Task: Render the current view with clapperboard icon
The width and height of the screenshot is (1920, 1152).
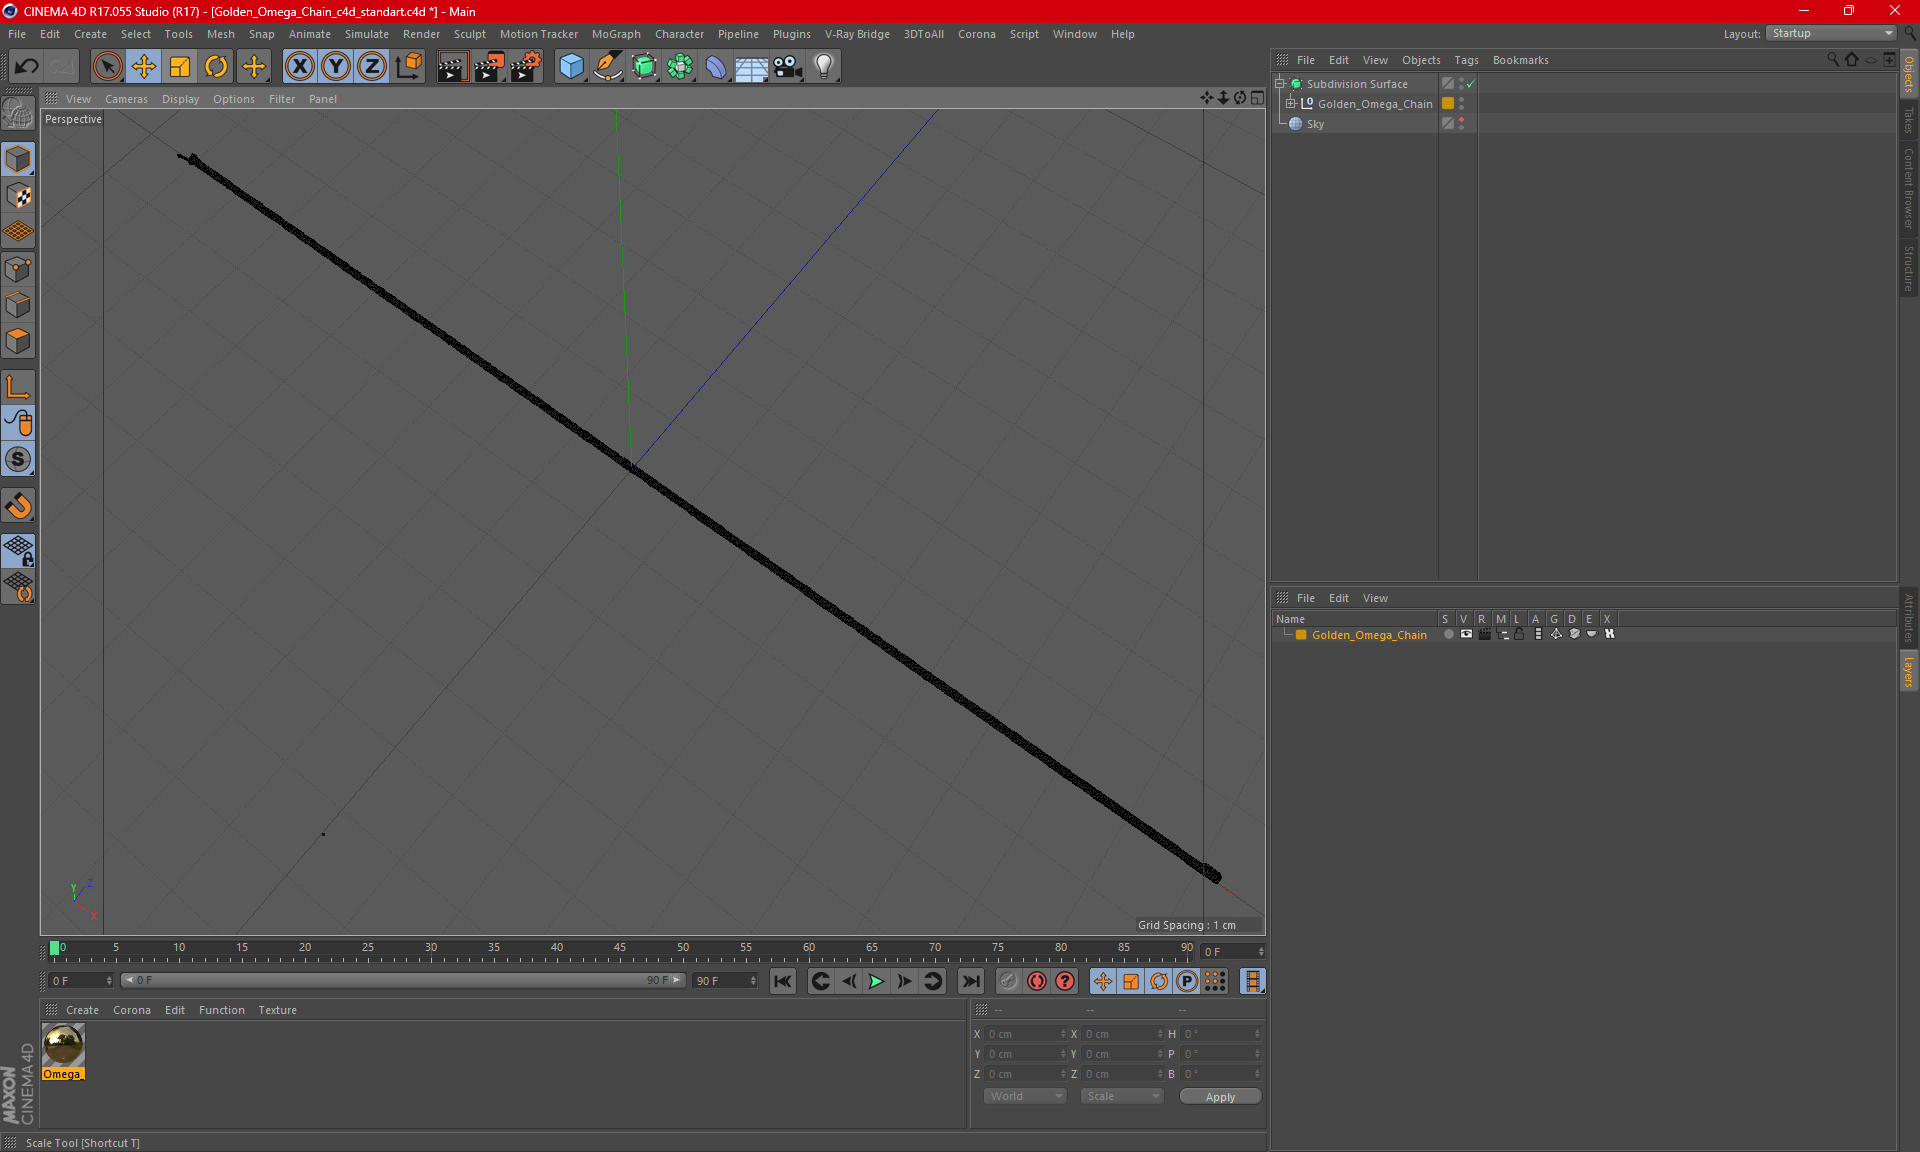Action: (452, 67)
